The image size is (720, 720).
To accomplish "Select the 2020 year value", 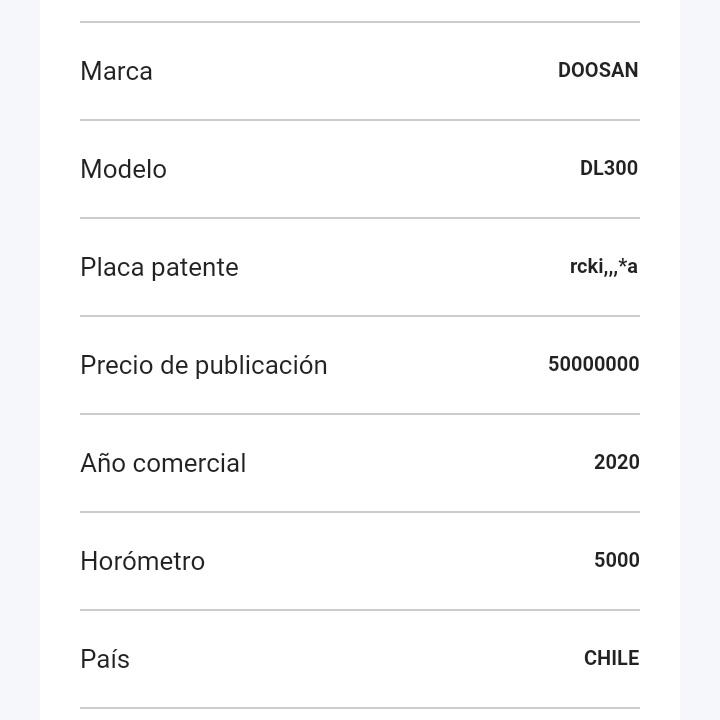I will 616,462.
